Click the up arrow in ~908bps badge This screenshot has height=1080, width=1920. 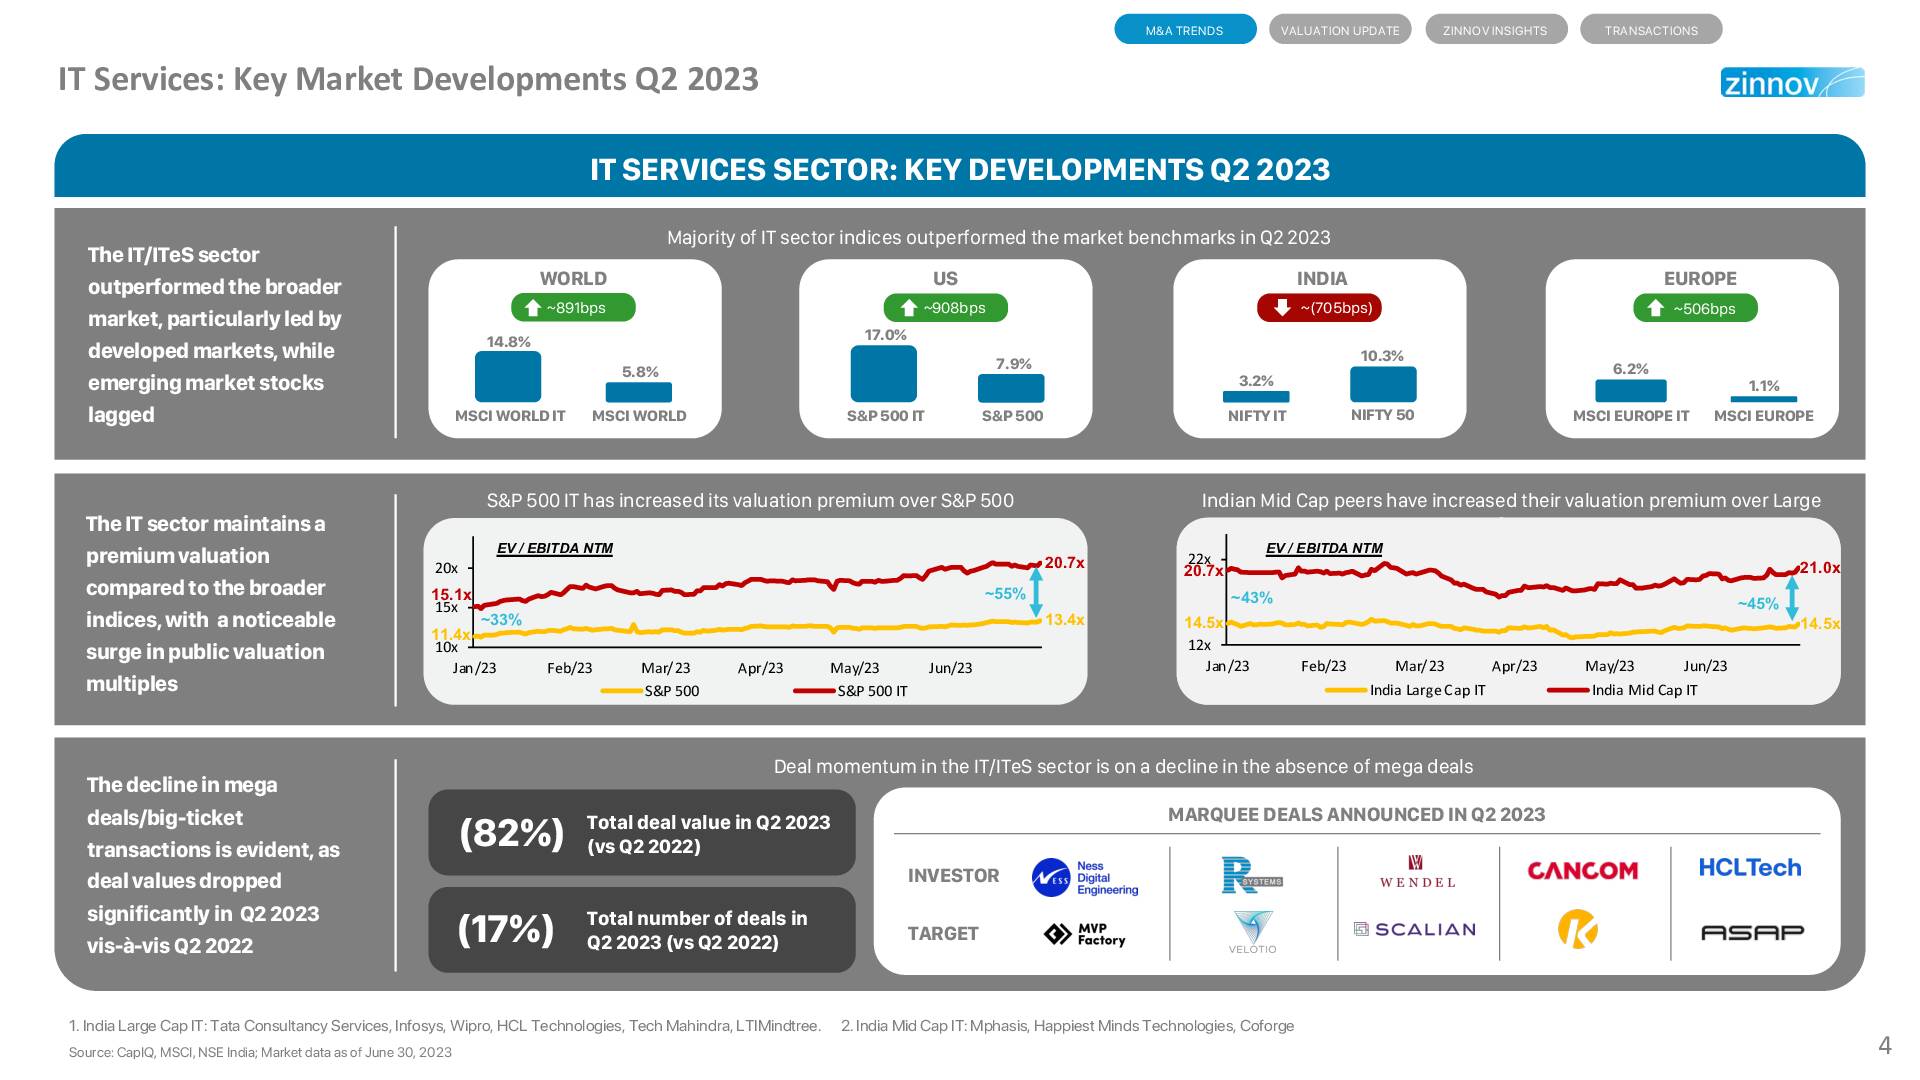(909, 308)
